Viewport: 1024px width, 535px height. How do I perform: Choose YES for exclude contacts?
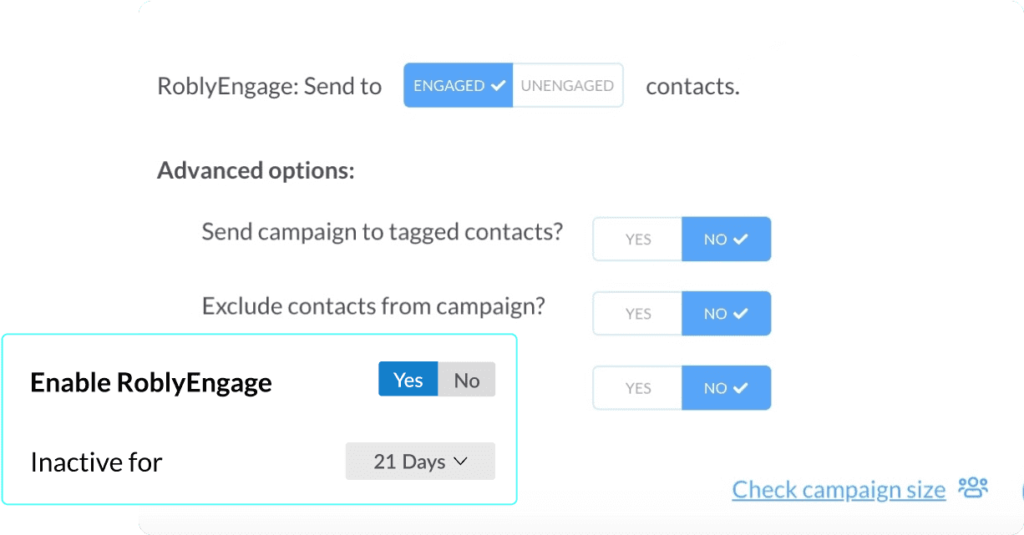pos(637,314)
